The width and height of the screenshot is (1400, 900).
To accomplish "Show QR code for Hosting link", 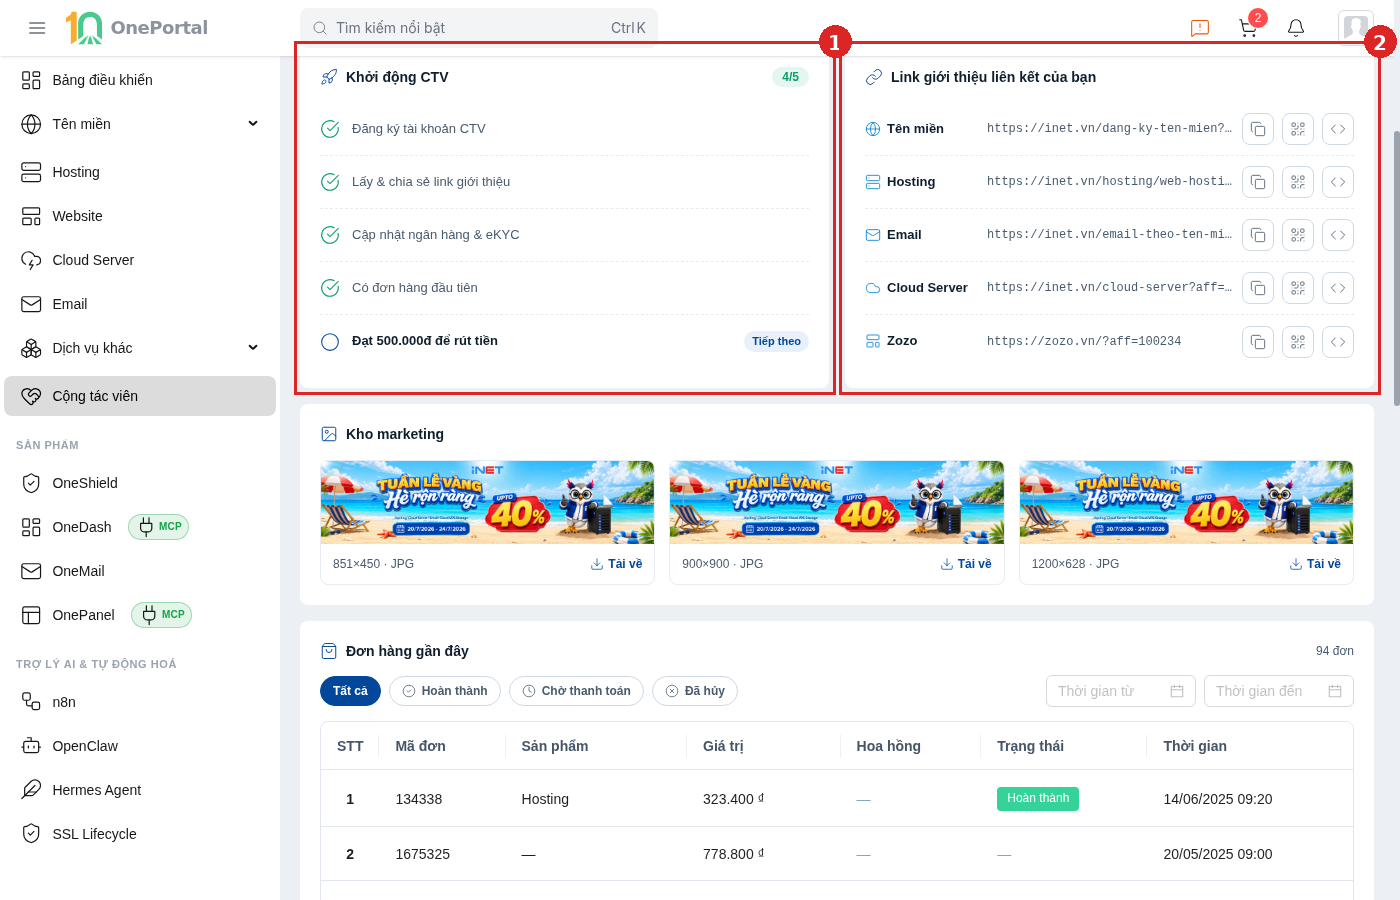I will pyautogui.click(x=1298, y=182).
